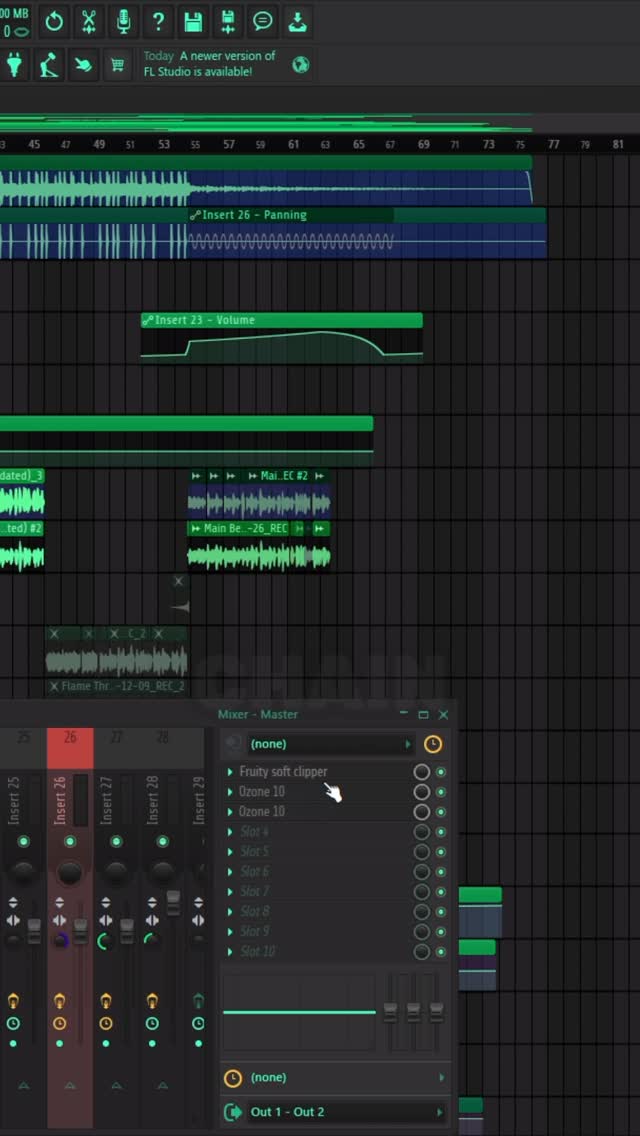
Task: Click the plug icon in toolbar
Action: tap(14, 66)
